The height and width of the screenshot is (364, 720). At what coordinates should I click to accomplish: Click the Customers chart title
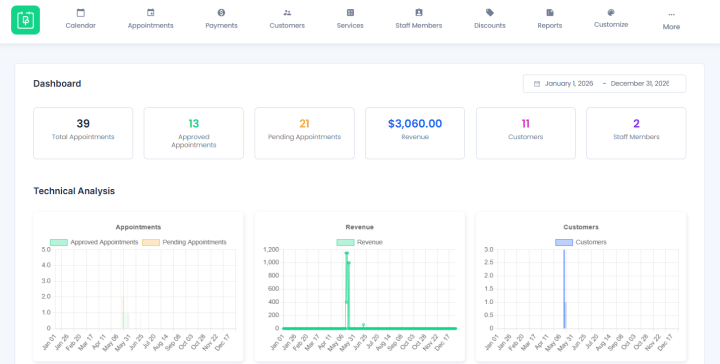point(581,227)
